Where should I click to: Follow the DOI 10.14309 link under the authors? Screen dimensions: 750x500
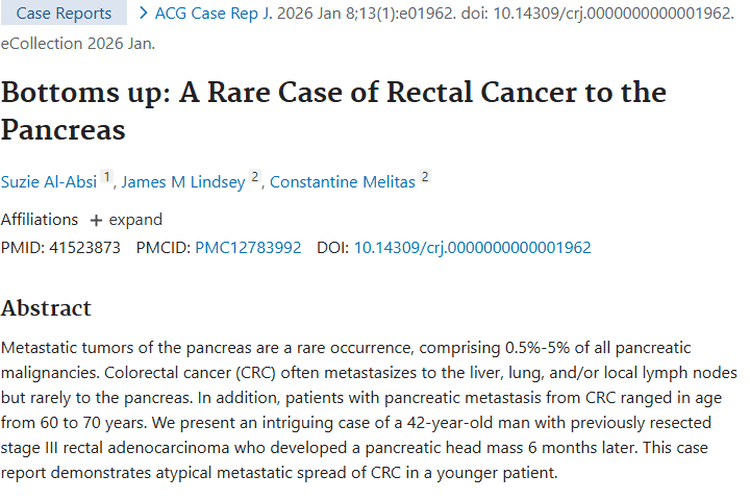coord(472,247)
